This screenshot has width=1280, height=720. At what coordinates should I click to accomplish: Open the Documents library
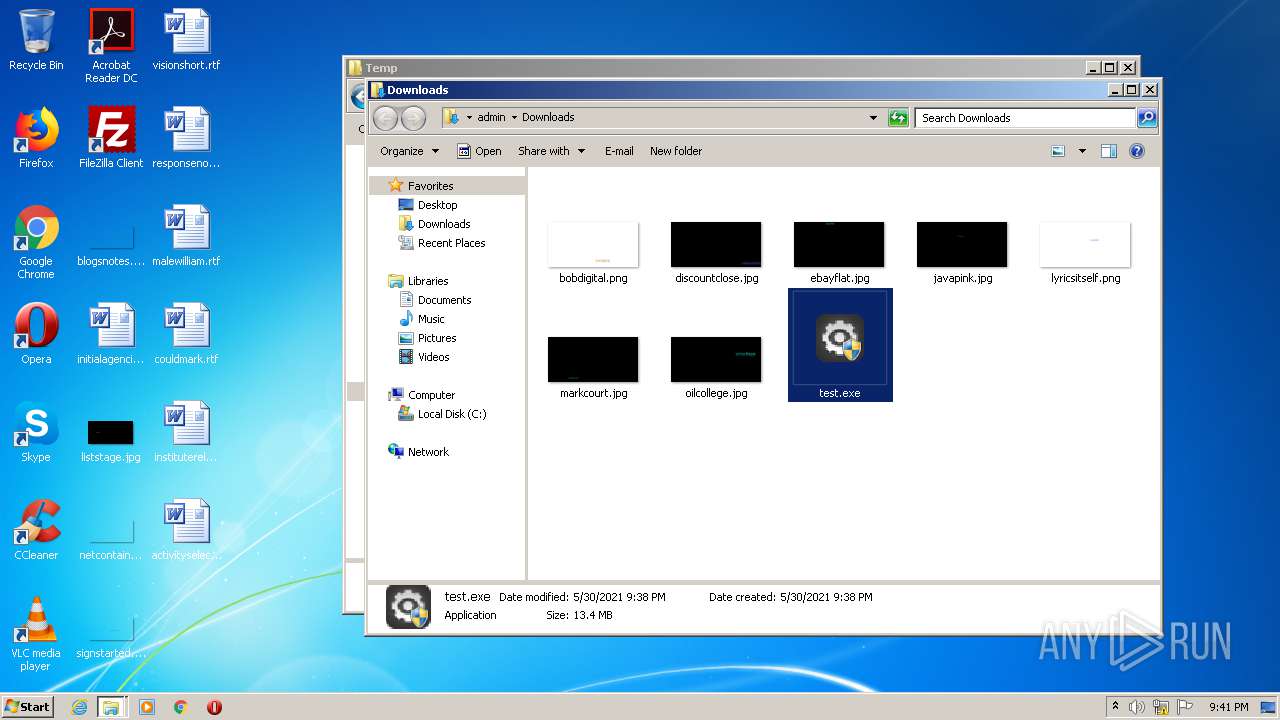pos(435,300)
